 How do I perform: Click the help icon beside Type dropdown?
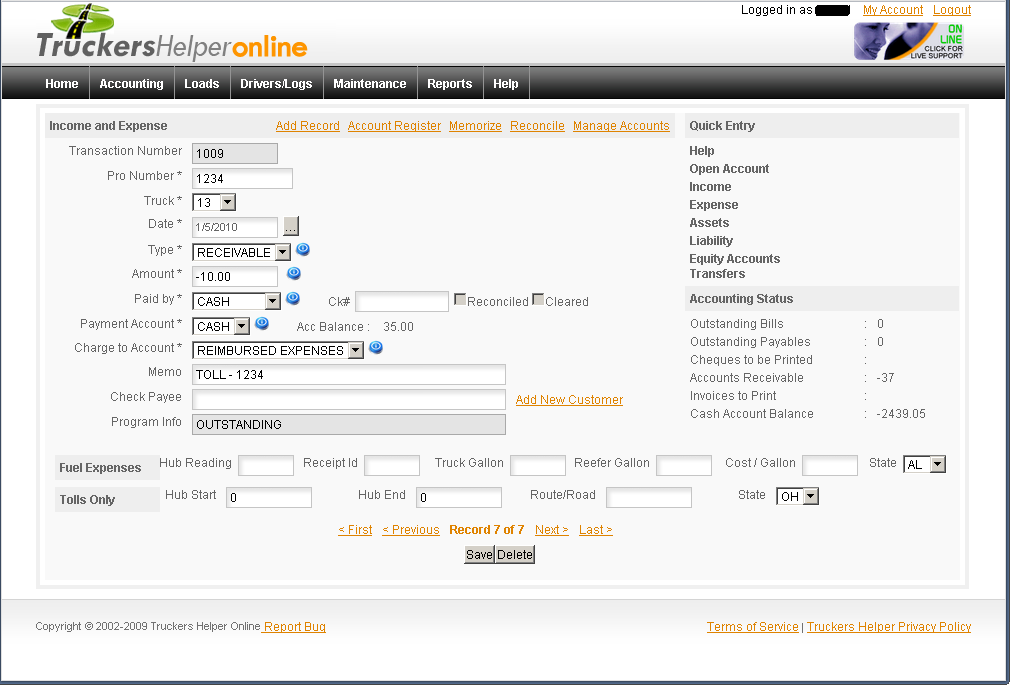pos(303,250)
